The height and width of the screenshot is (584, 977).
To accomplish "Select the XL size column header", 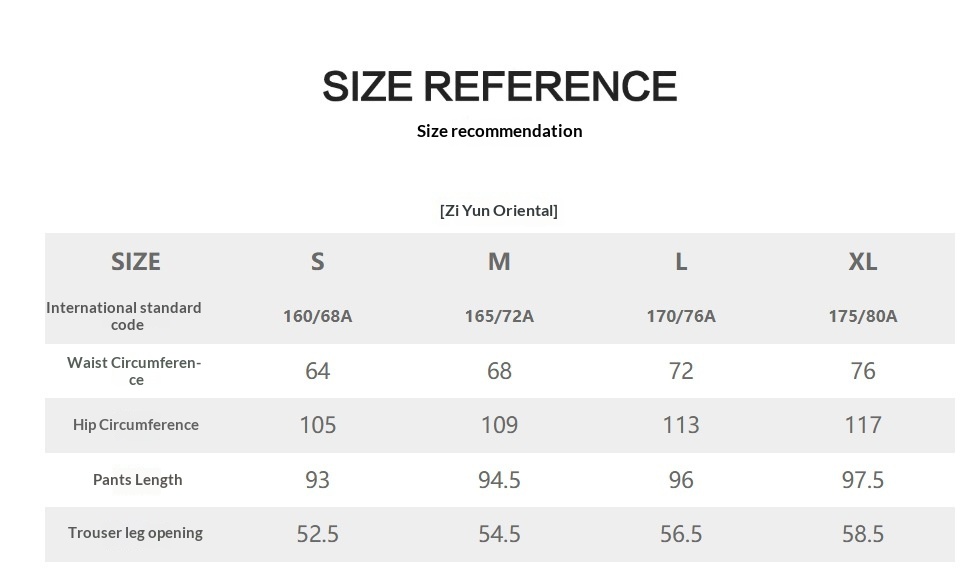I will point(863,261).
